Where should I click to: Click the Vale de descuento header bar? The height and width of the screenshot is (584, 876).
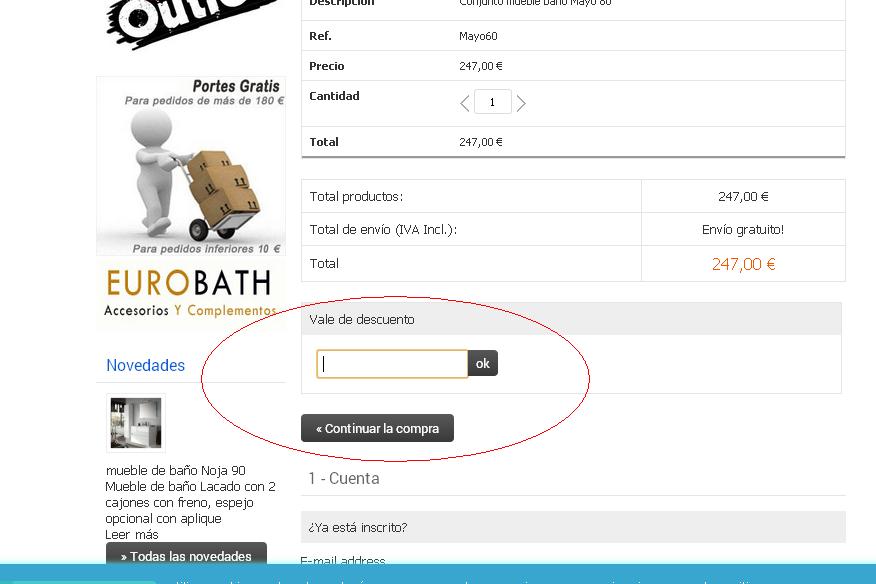point(571,319)
